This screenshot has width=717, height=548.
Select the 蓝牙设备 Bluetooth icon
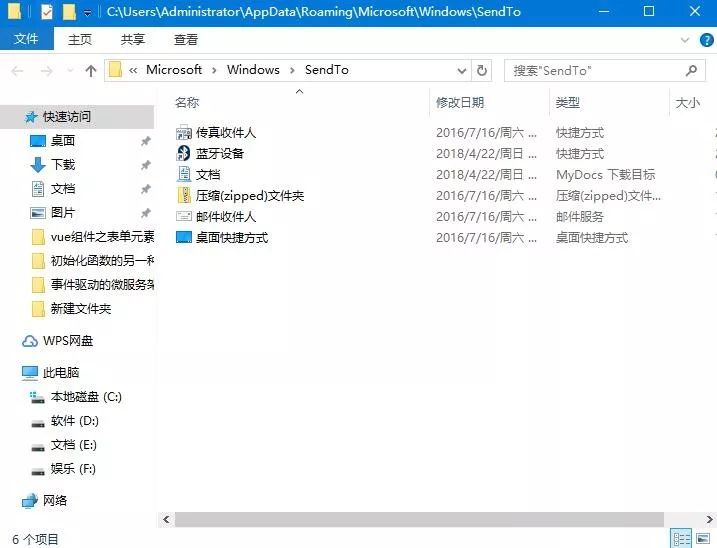coord(184,153)
